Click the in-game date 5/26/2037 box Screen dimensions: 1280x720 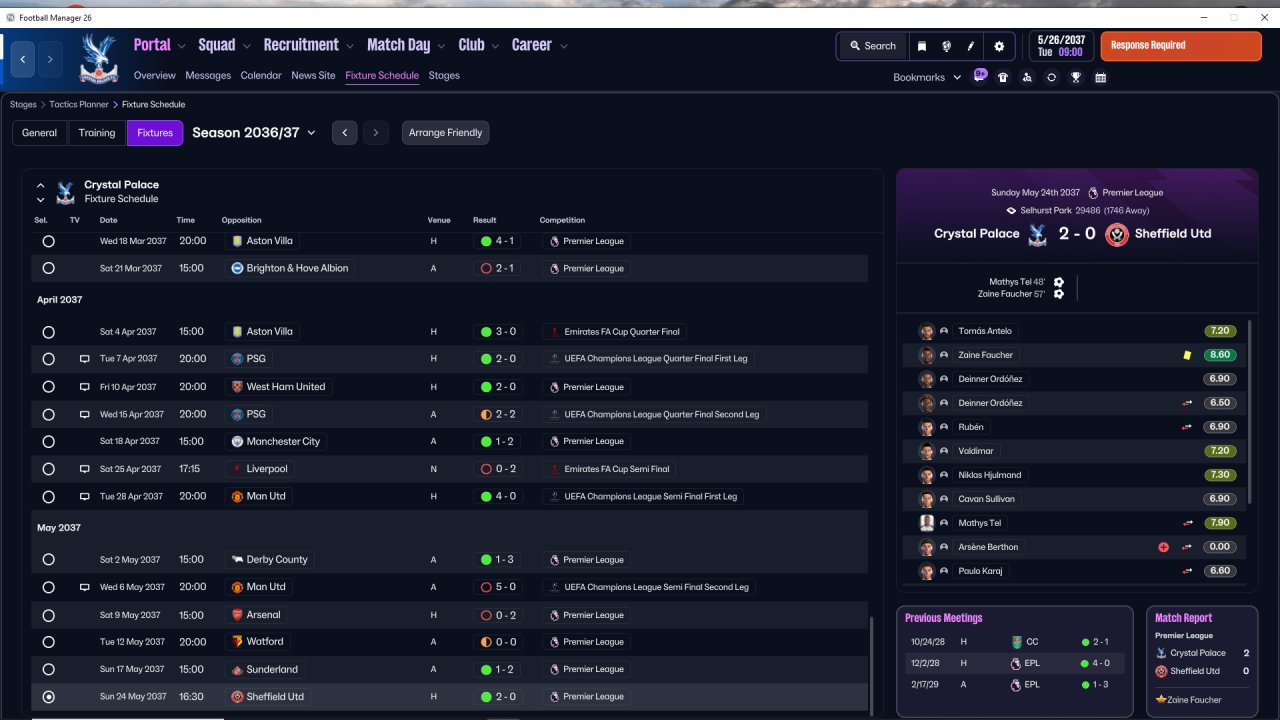point(1061,46)
